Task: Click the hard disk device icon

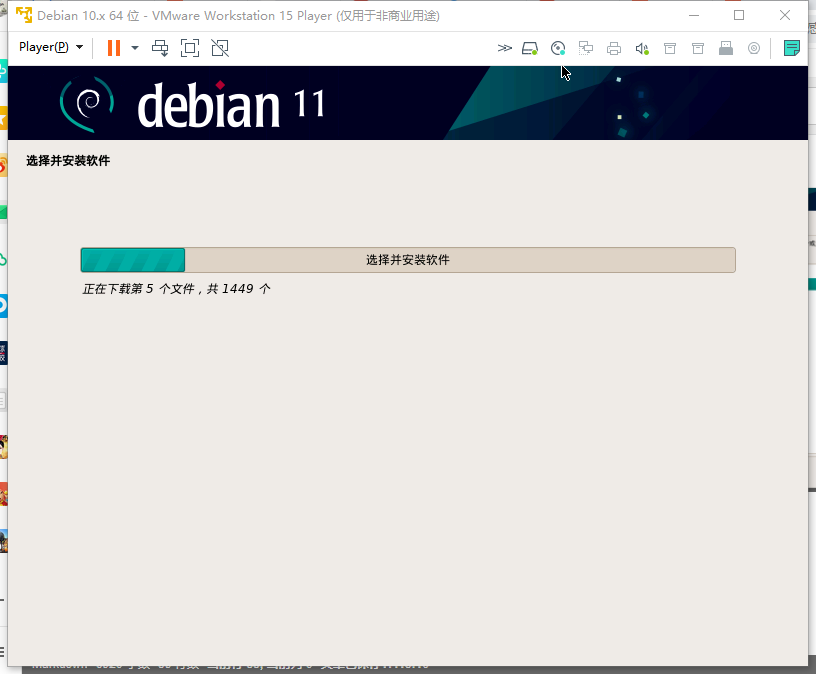Action: [530, 48]
